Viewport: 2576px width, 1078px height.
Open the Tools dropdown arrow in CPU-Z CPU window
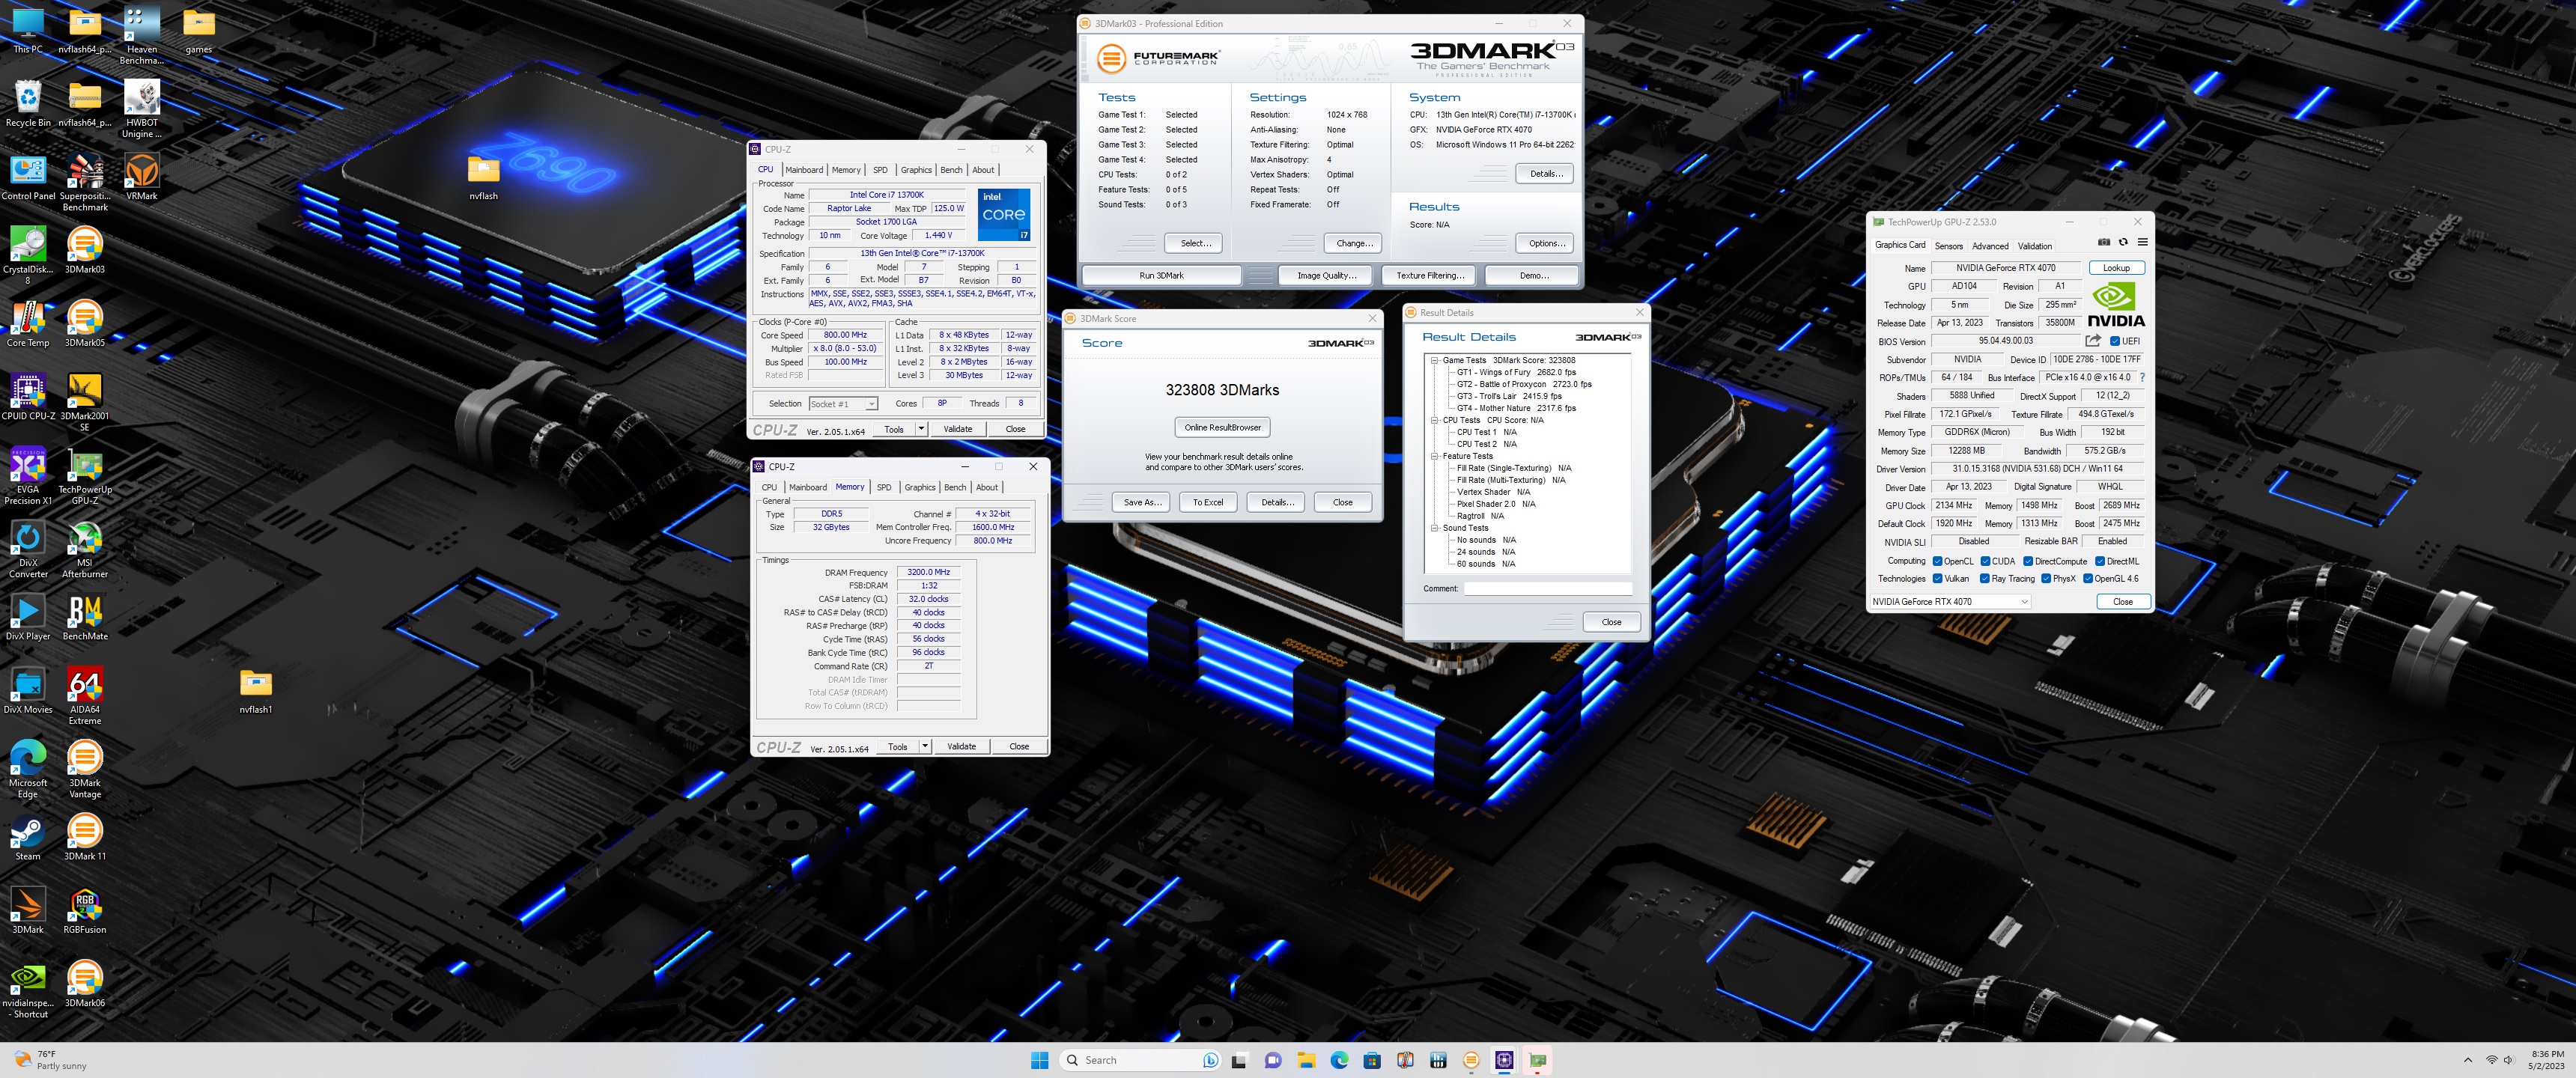coord(921,429)
